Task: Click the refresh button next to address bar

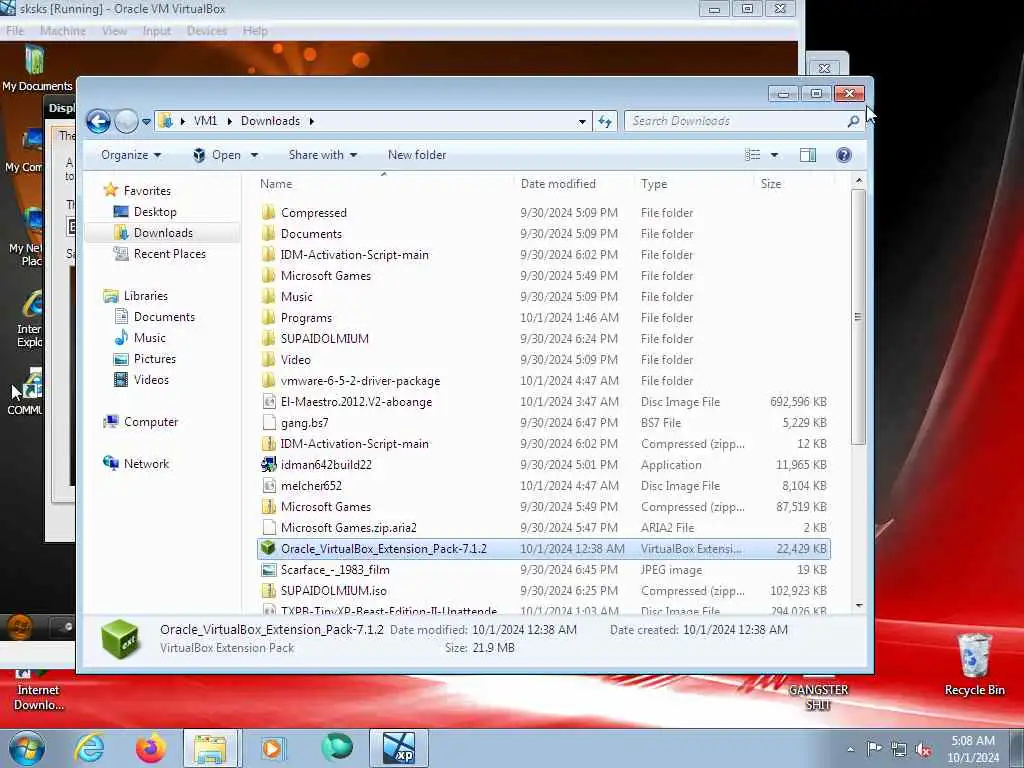Action: (x=605, y=121)
